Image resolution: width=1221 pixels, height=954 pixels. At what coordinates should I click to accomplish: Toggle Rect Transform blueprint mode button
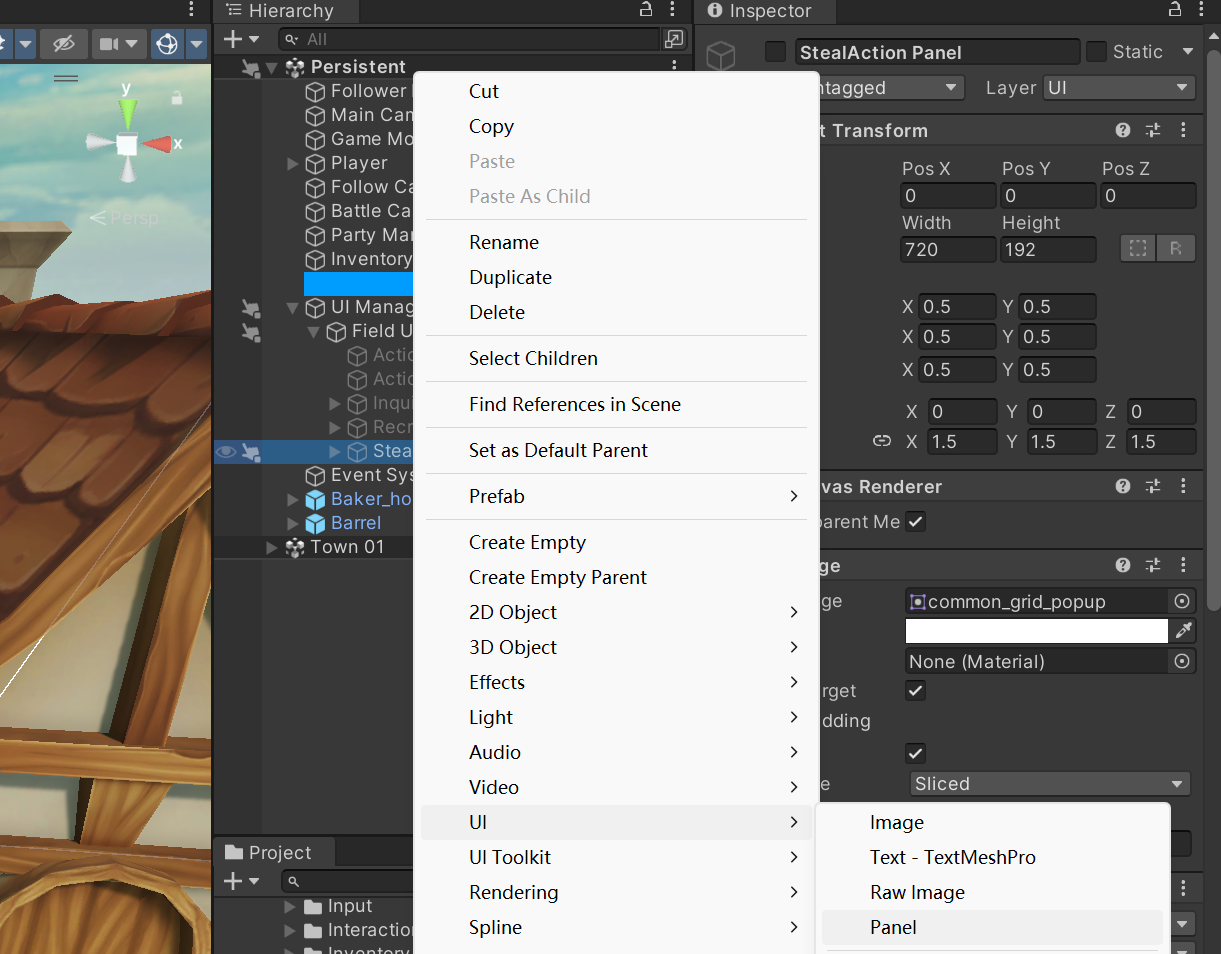click(1138, 249)
